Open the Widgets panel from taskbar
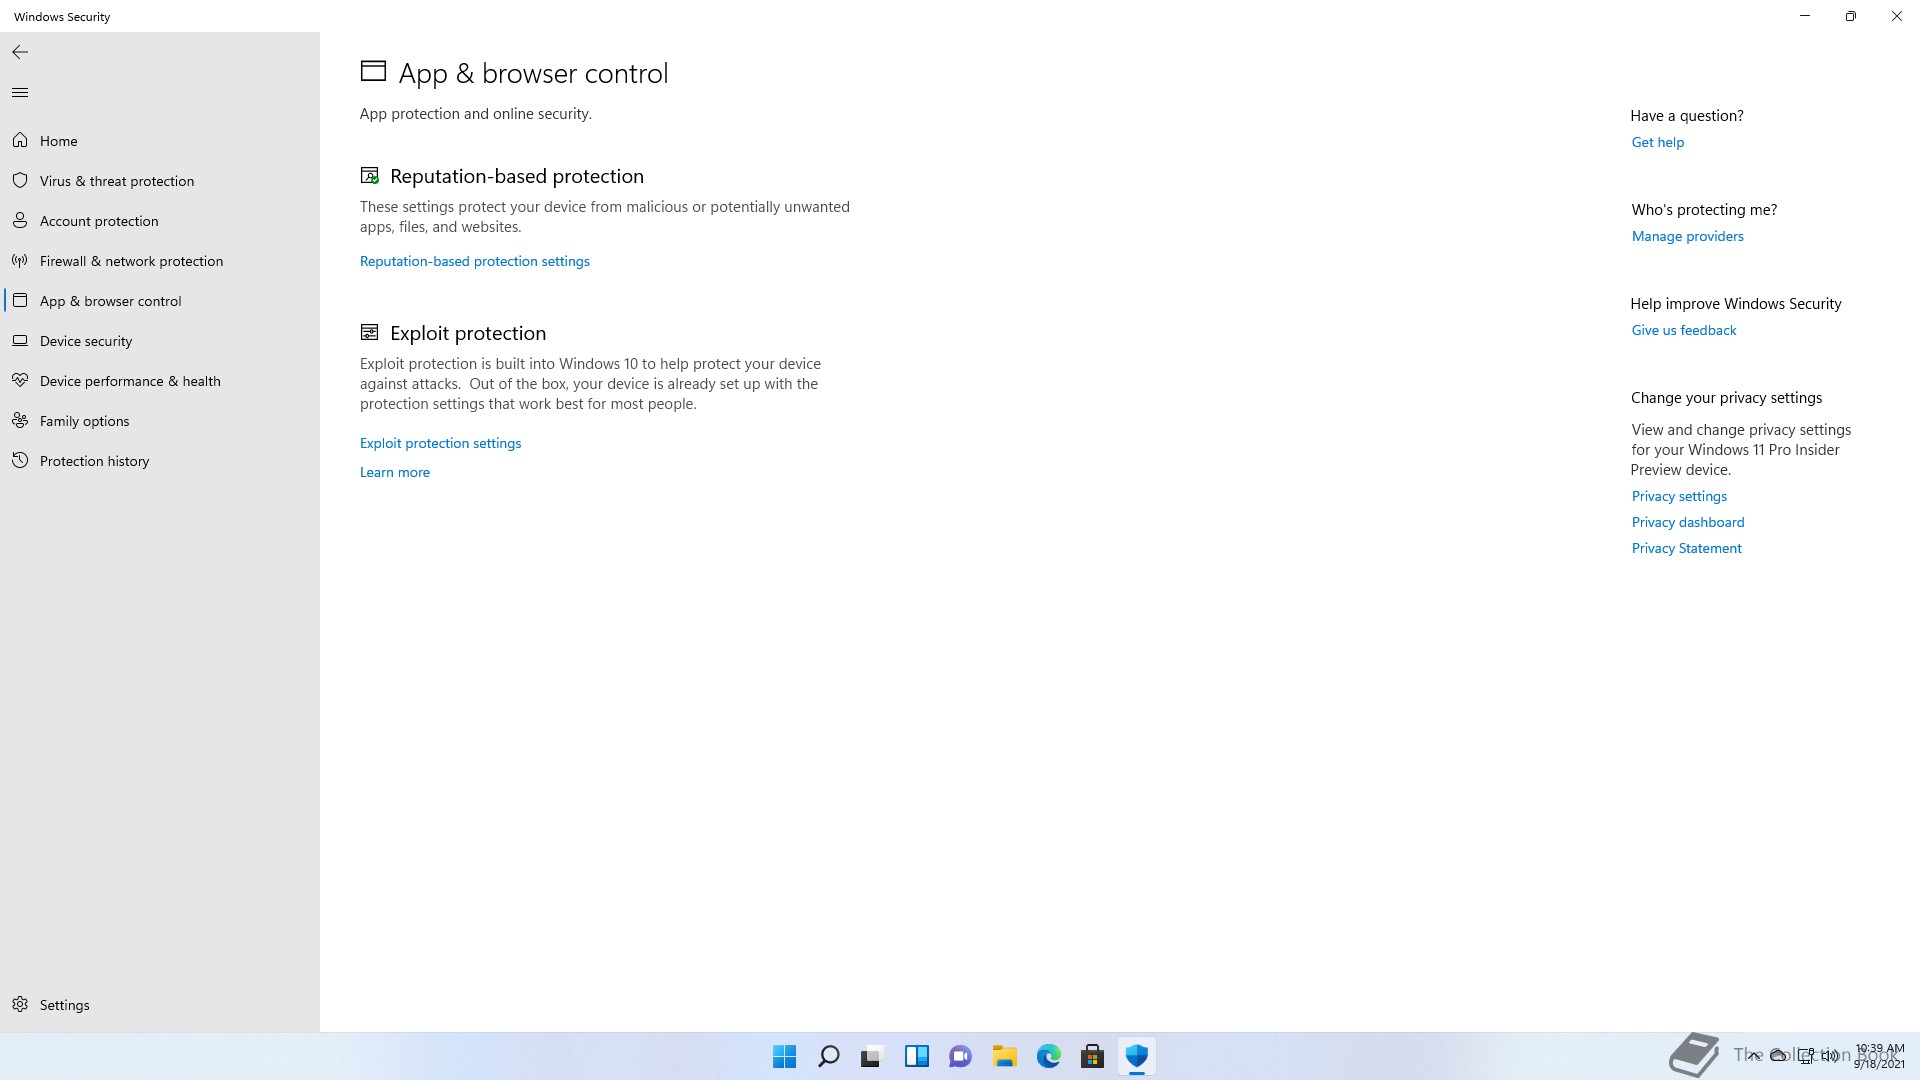The image size is (1920, 1080). point(917,1056)
